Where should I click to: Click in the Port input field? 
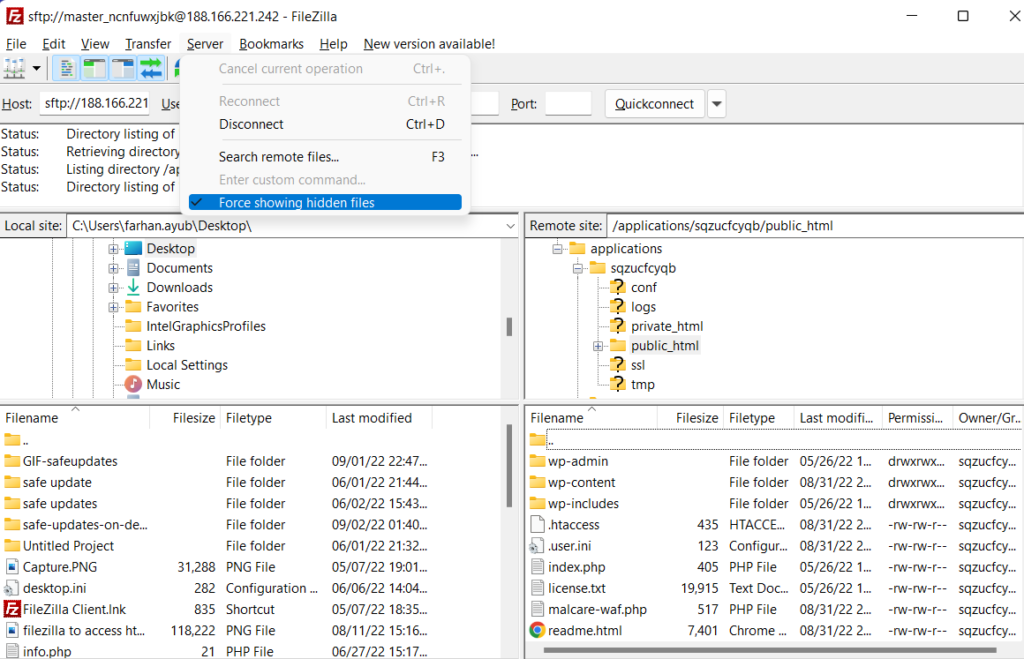click(568, 104)
